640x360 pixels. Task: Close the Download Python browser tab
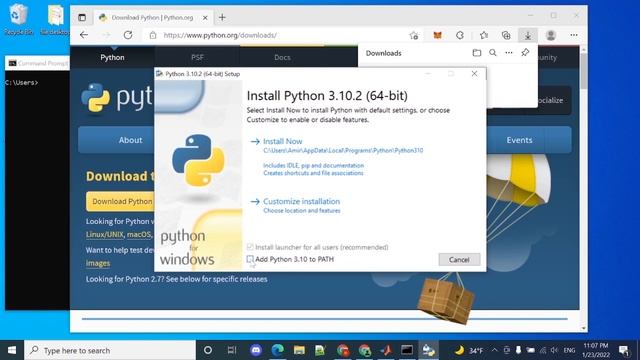tap(205, 18)
